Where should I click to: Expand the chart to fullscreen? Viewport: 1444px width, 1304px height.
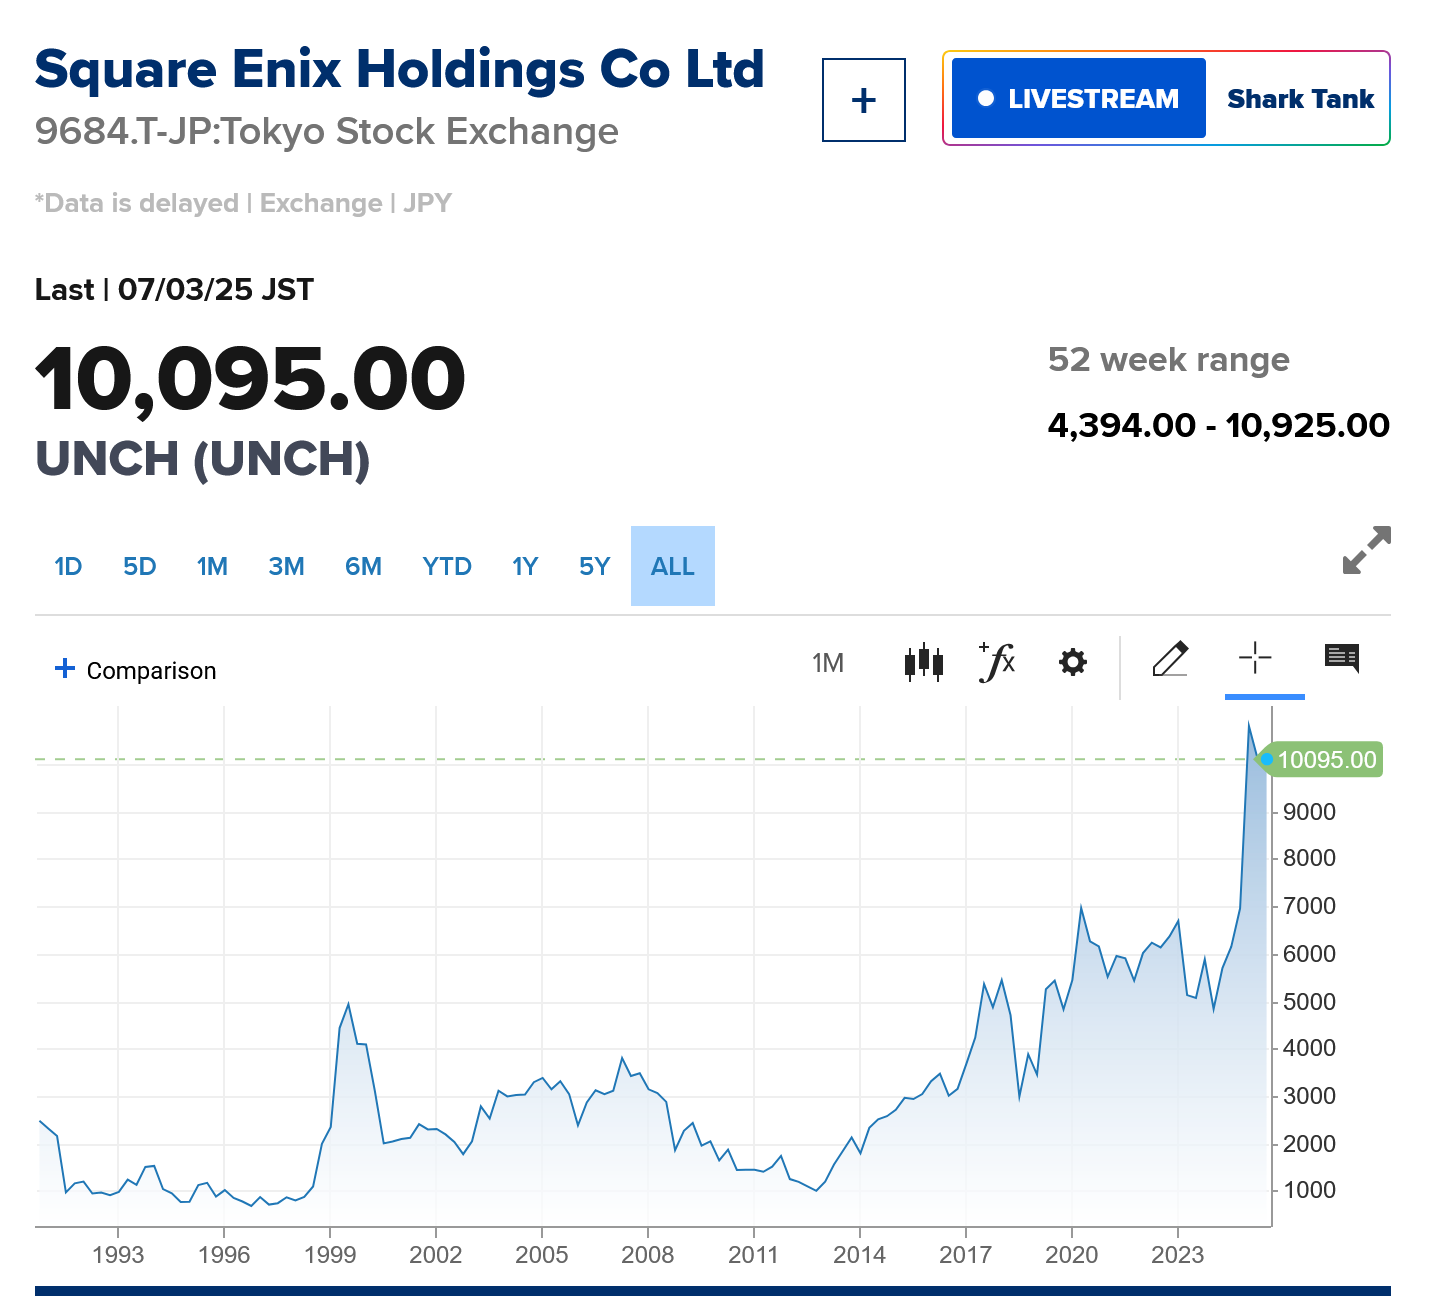point(1366,550)
